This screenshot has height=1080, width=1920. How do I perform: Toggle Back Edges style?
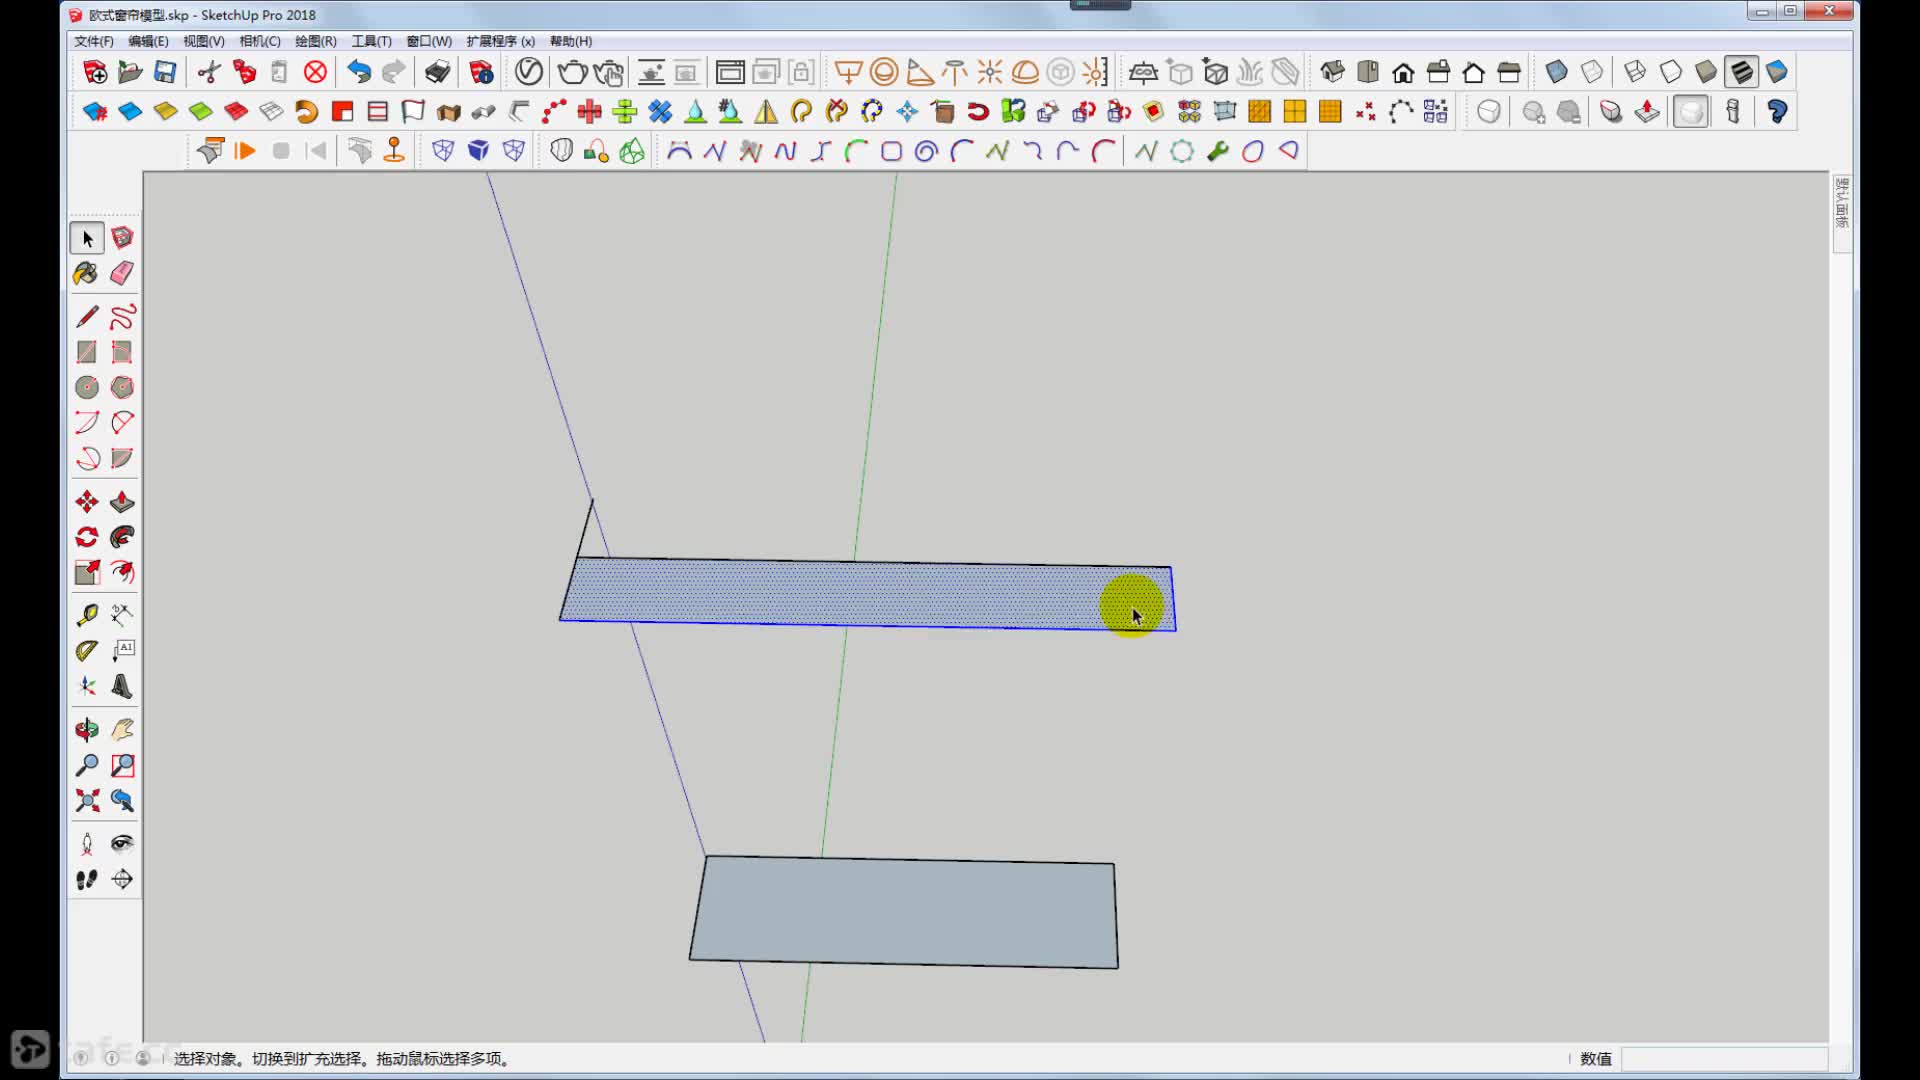click(x=1592, y=72)
